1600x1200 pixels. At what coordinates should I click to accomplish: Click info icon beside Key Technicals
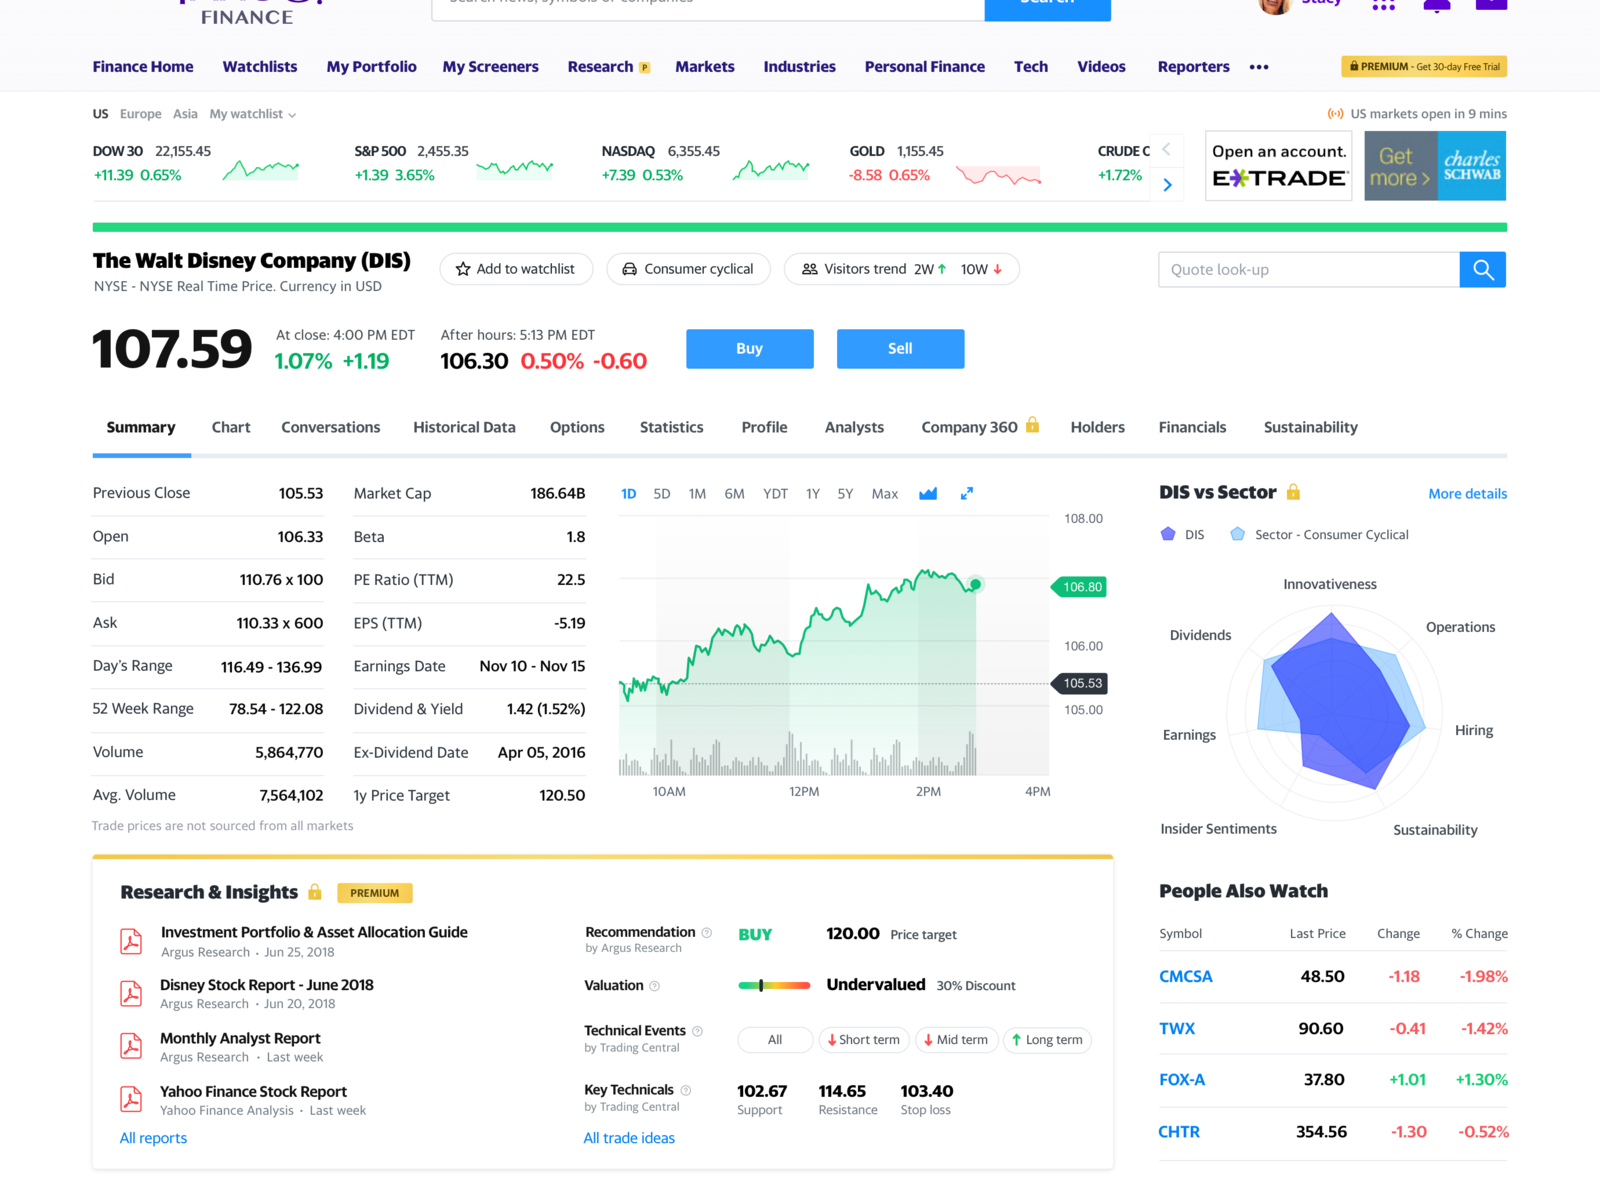(x=686, y=1090)
